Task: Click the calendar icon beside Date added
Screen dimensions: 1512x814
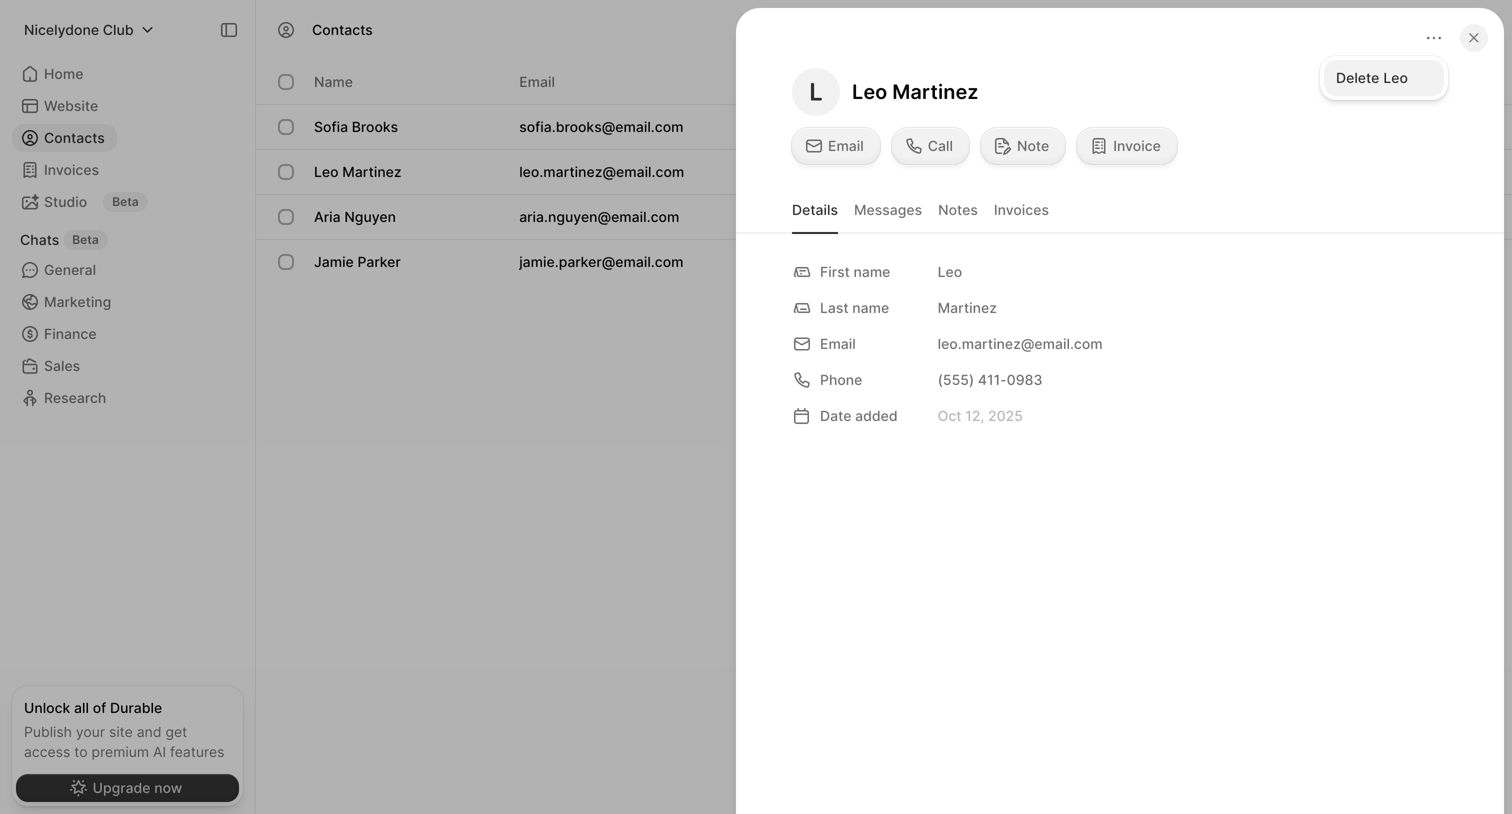Action: (x=802, y=416)
